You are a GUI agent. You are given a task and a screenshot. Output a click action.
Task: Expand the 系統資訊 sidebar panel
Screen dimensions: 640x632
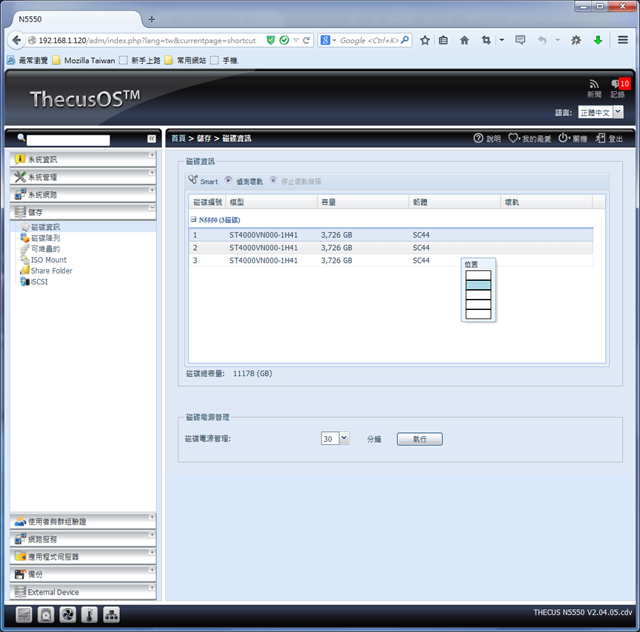83,159
